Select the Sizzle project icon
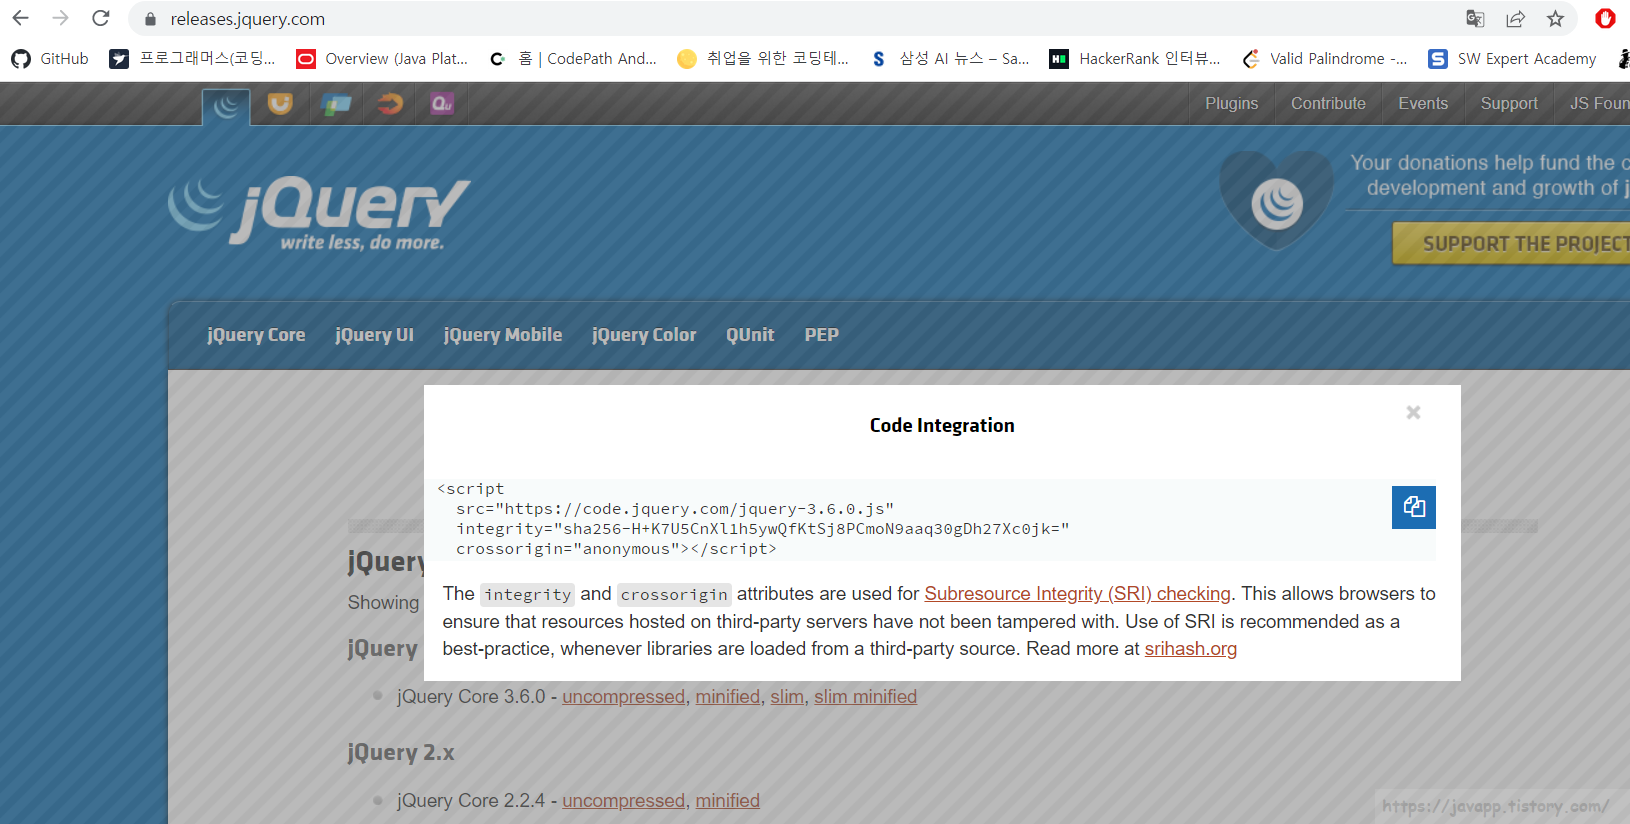The image size is (1630, 824). click(x=389, y=103)
